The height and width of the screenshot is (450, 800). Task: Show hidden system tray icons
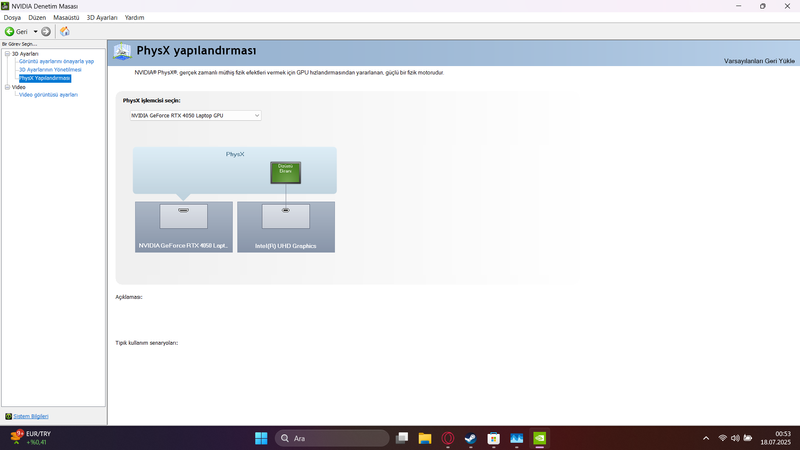[x=706, y=438]
